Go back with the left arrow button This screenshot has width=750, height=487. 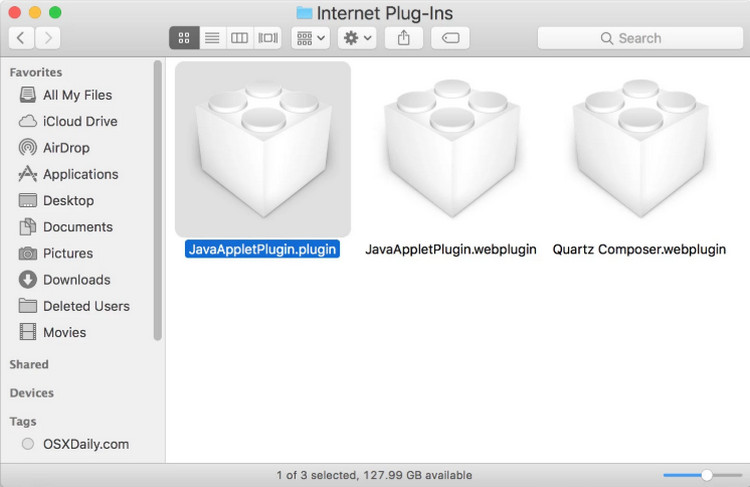21,38
